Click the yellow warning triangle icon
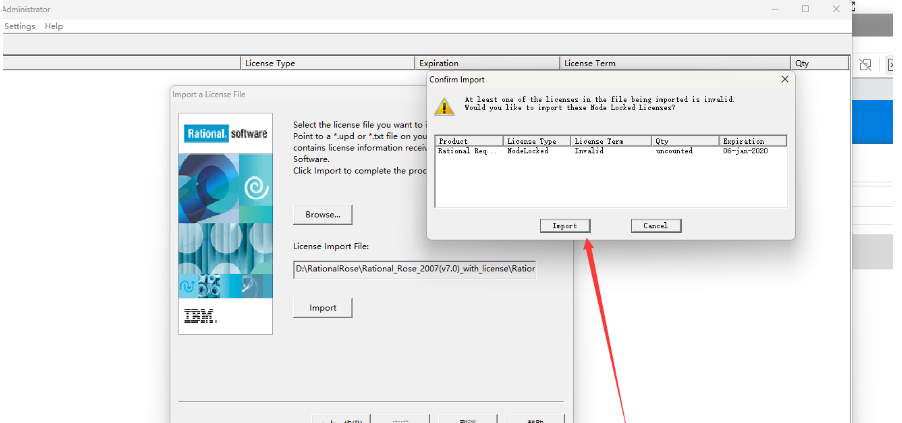The image size is (902, 423). pyautogui.click(x=444, y=106)
